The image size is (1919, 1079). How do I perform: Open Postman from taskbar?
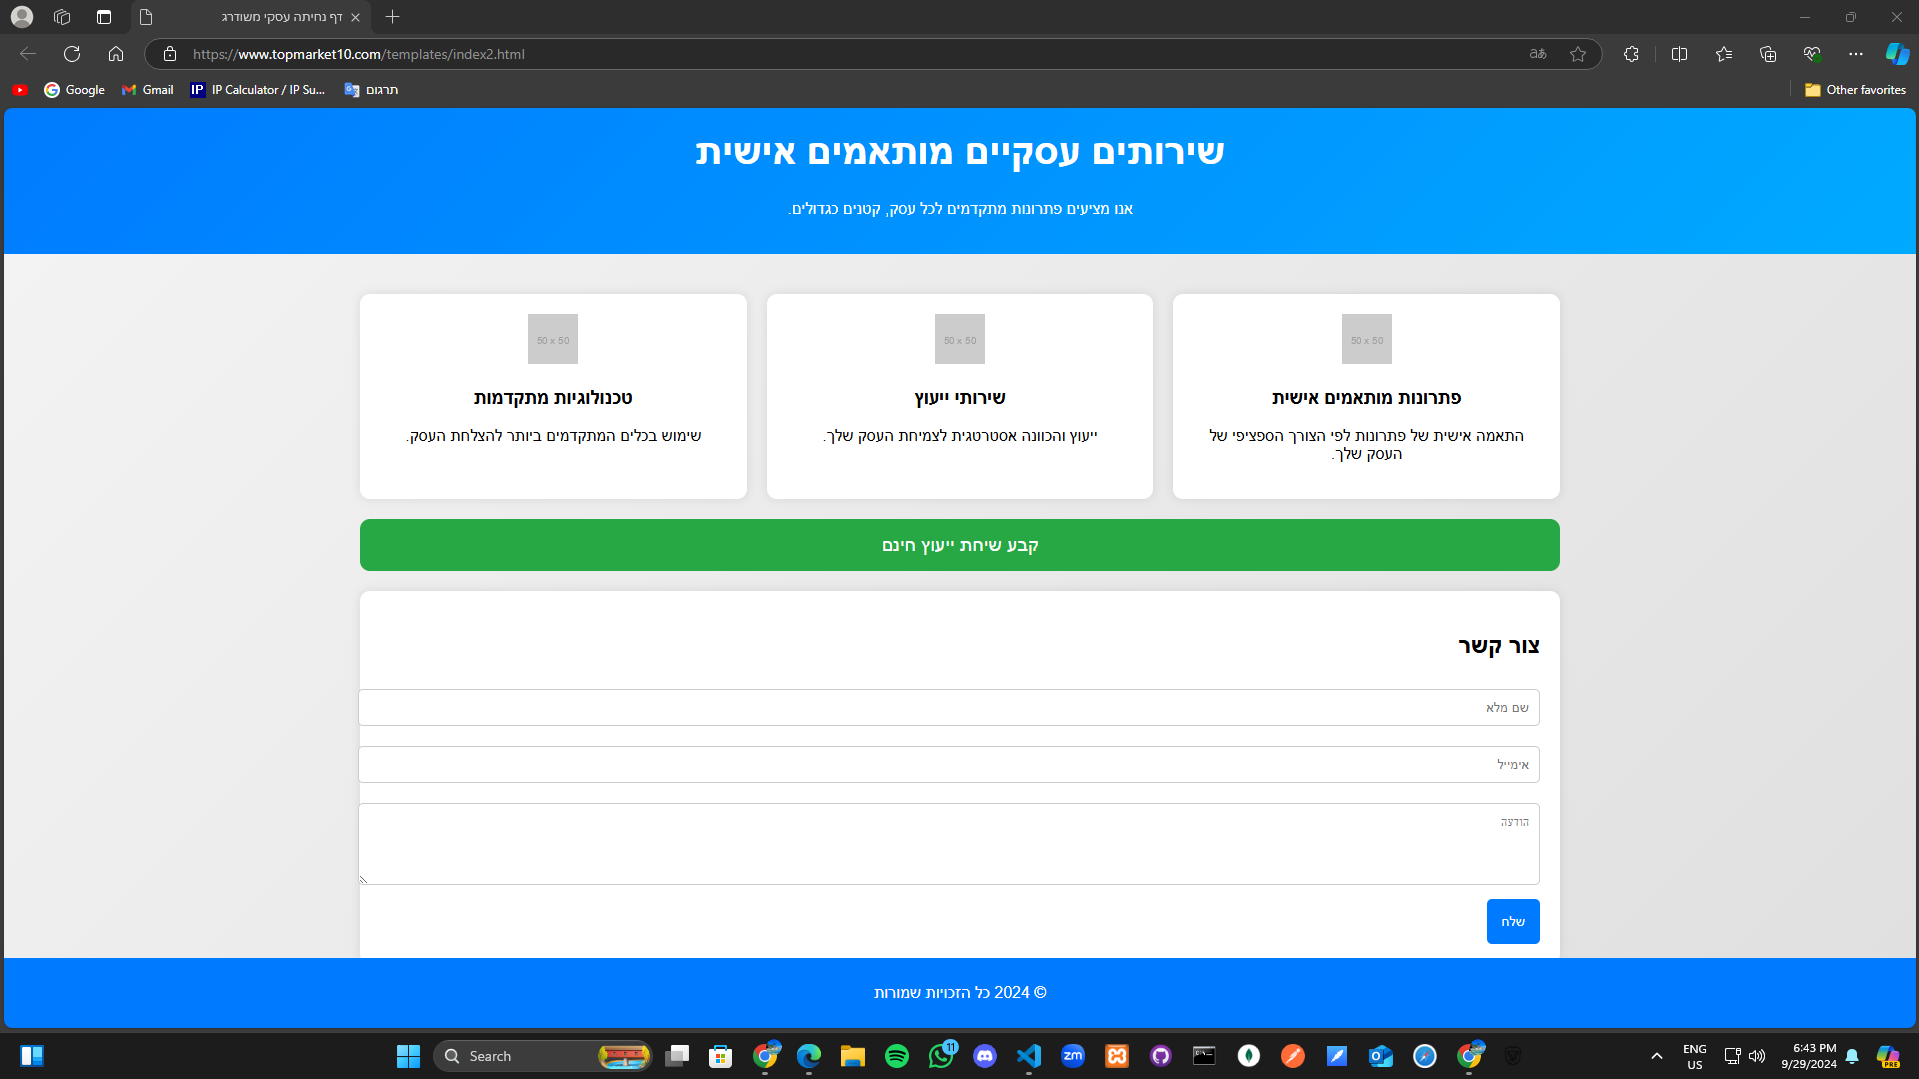[x=1293, y=1056]
